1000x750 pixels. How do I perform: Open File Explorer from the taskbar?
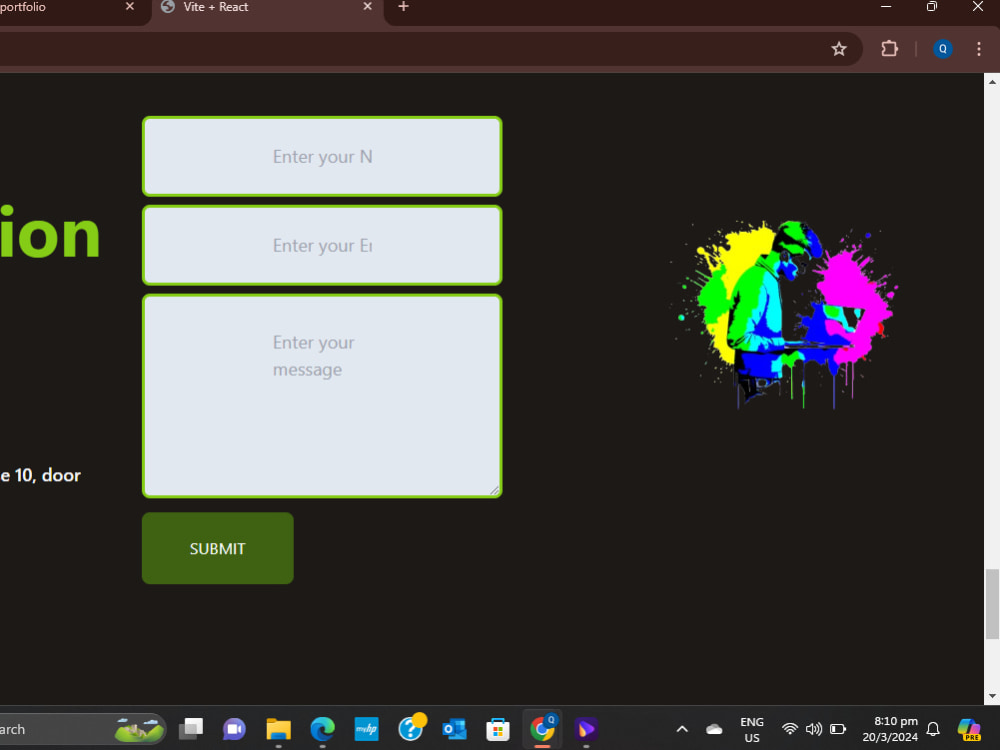click(279, 728)
